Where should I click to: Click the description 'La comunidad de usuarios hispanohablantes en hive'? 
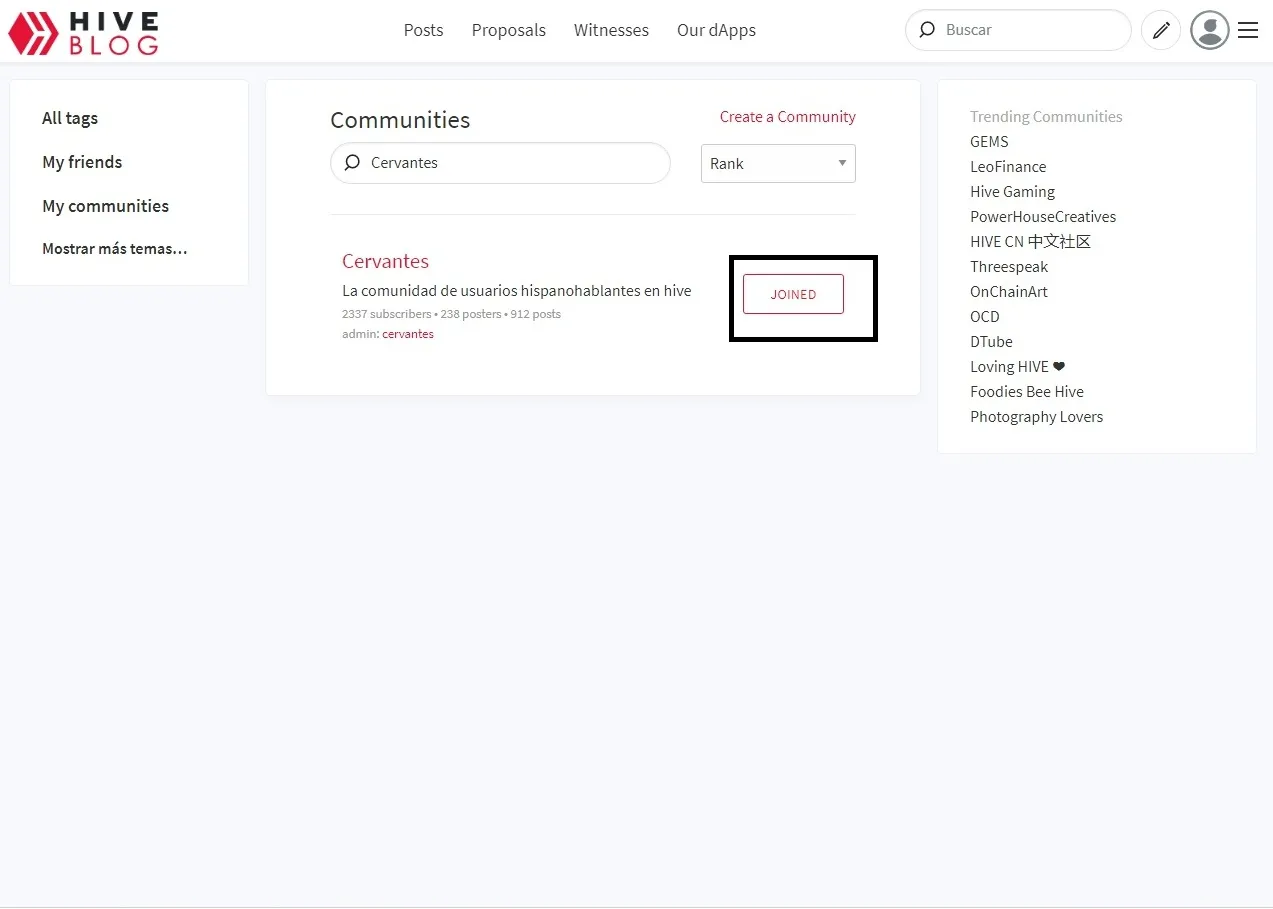(x=517, y=291)
